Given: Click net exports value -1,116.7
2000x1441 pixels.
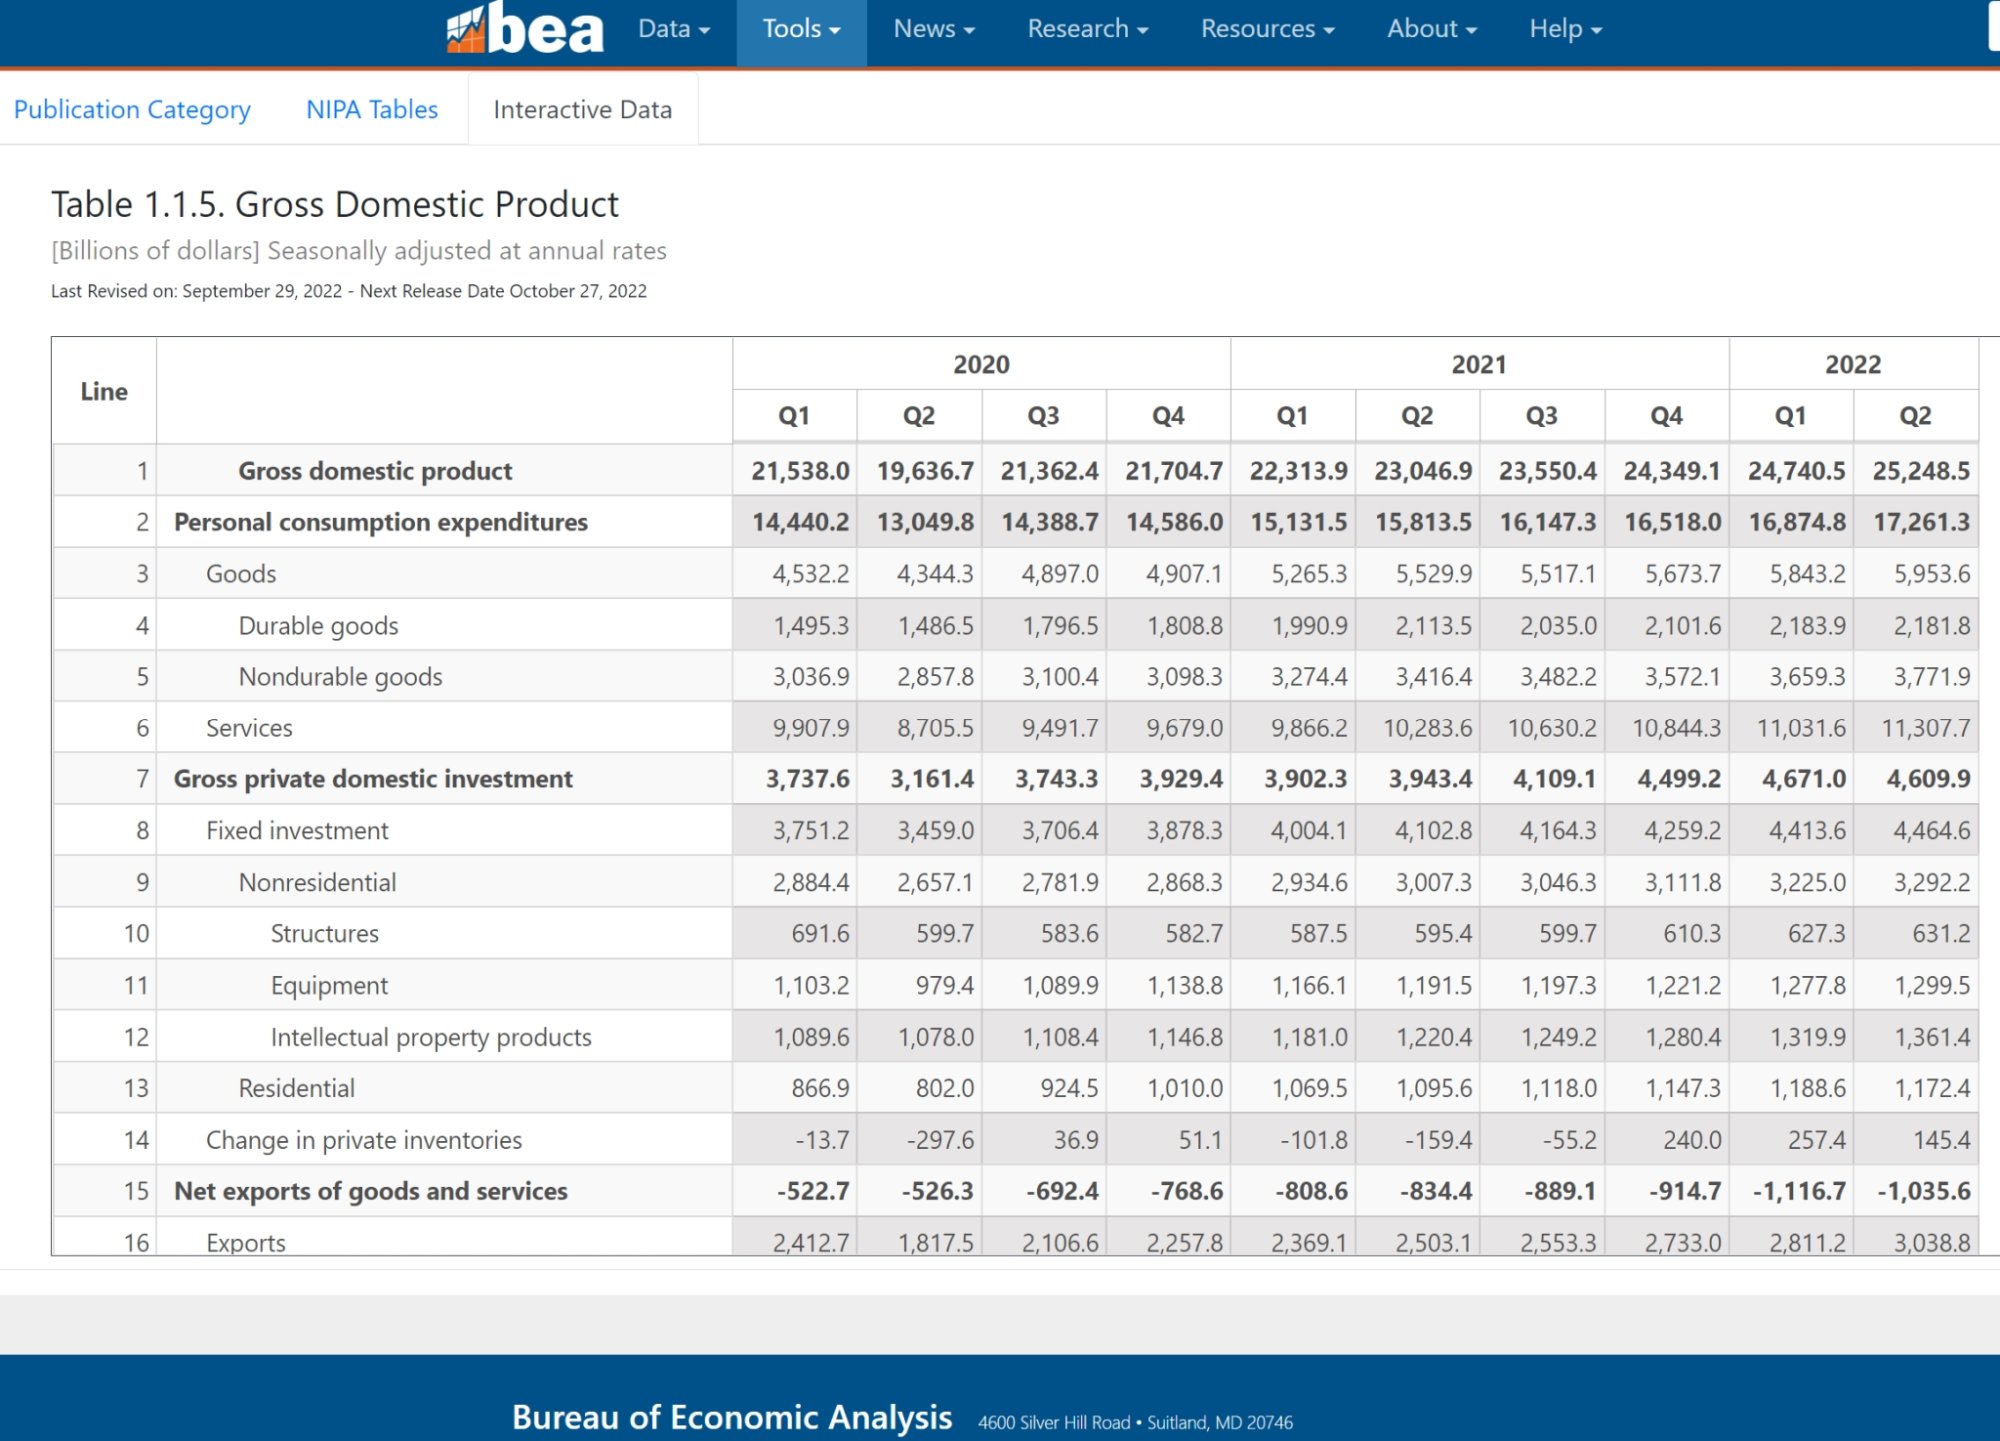Looking at the screenshot, I should (x=1799, y=1191).
